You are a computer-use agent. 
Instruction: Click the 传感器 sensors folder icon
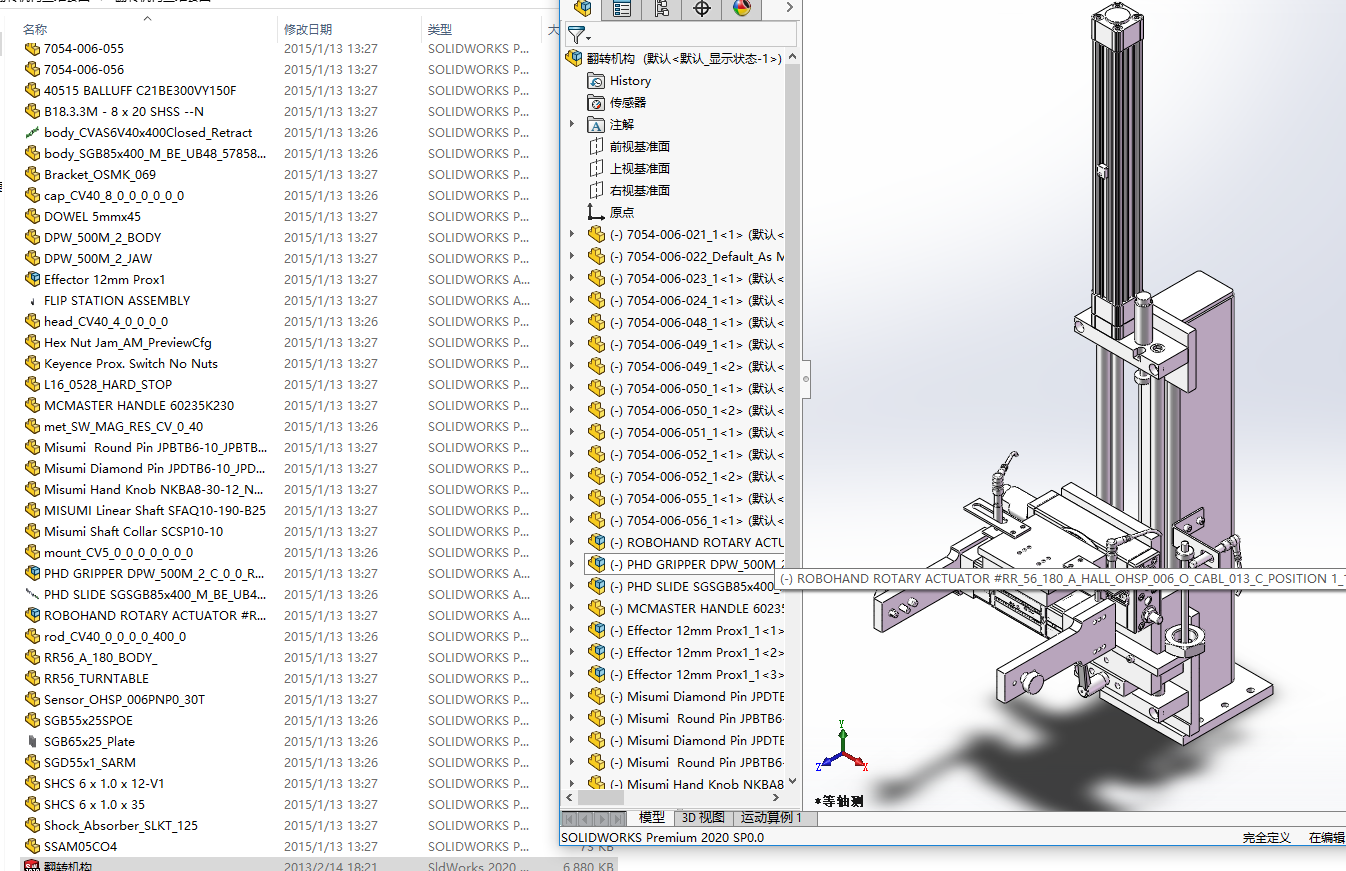(x=596, y=103)
